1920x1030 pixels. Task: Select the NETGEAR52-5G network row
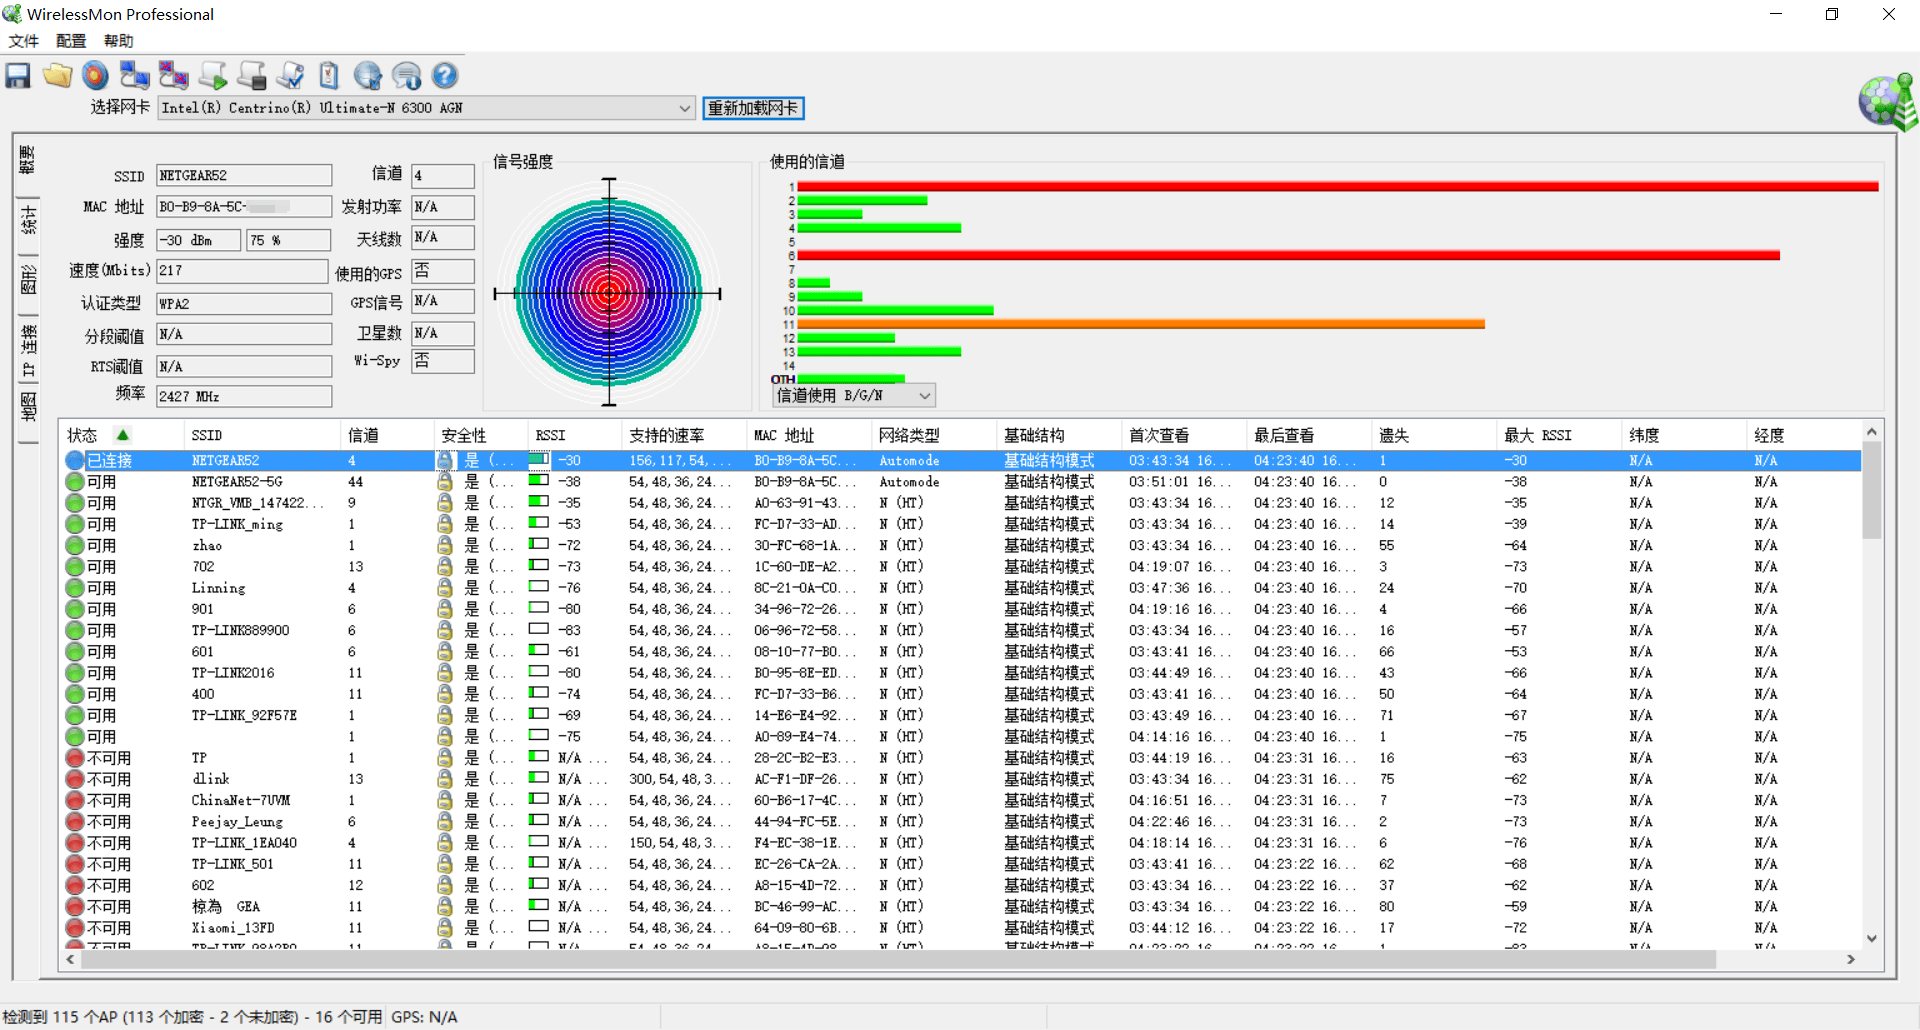pyautogui.click(x=962, y=482)
